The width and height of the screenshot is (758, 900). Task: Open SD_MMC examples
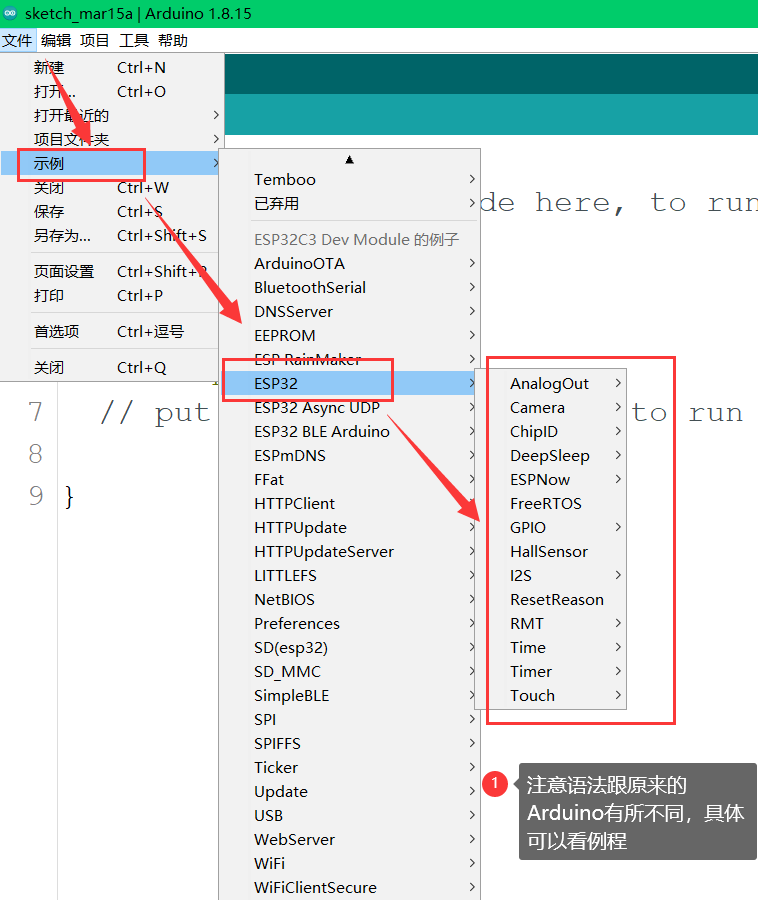(349, 672)
